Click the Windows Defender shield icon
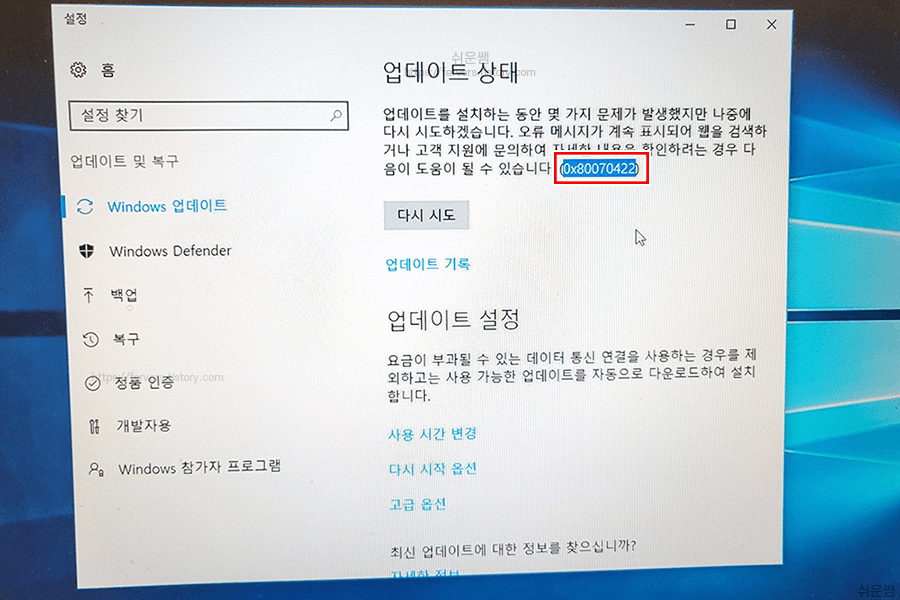The width and height of the screenshot is (900, 600). click(x=87, y=251)
